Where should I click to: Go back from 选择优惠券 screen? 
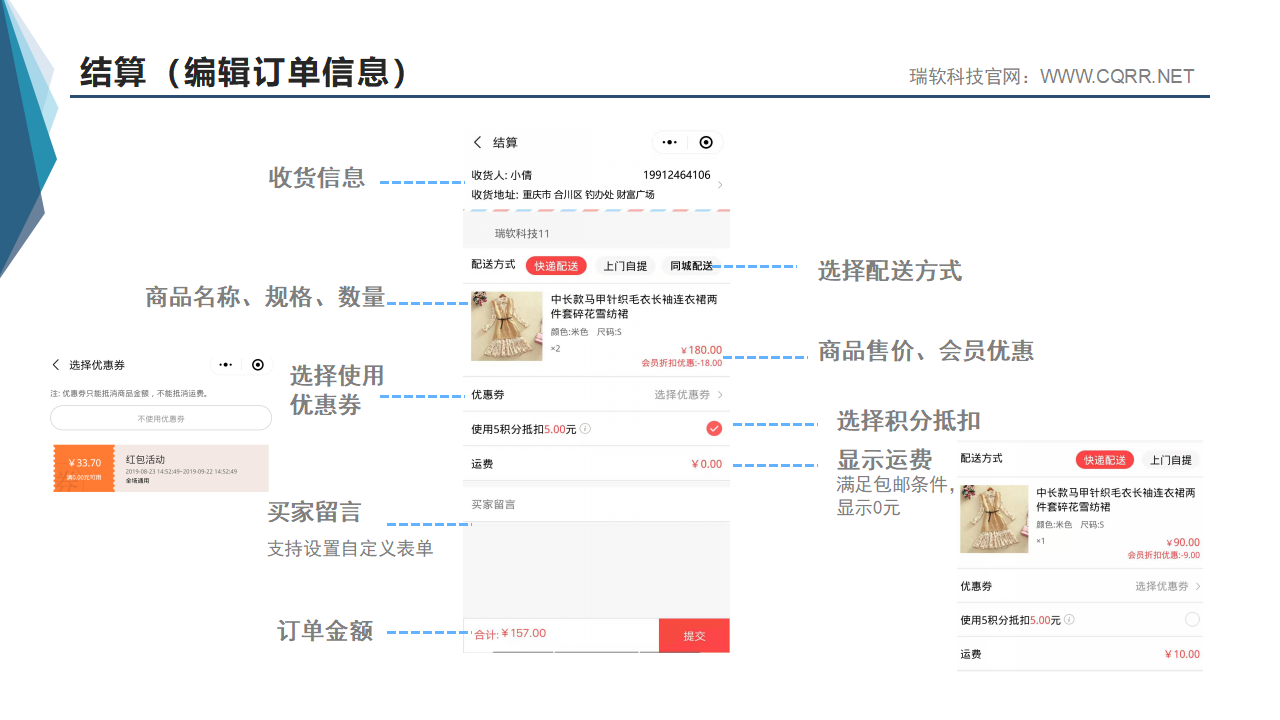[56, 365]
